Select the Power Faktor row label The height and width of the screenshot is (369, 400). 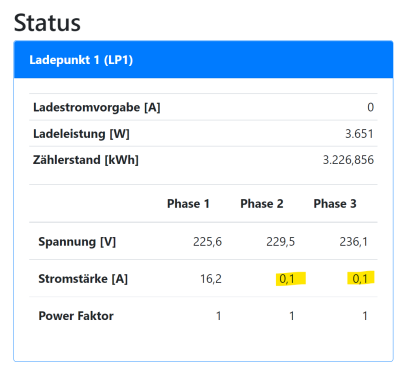[76, 316]
